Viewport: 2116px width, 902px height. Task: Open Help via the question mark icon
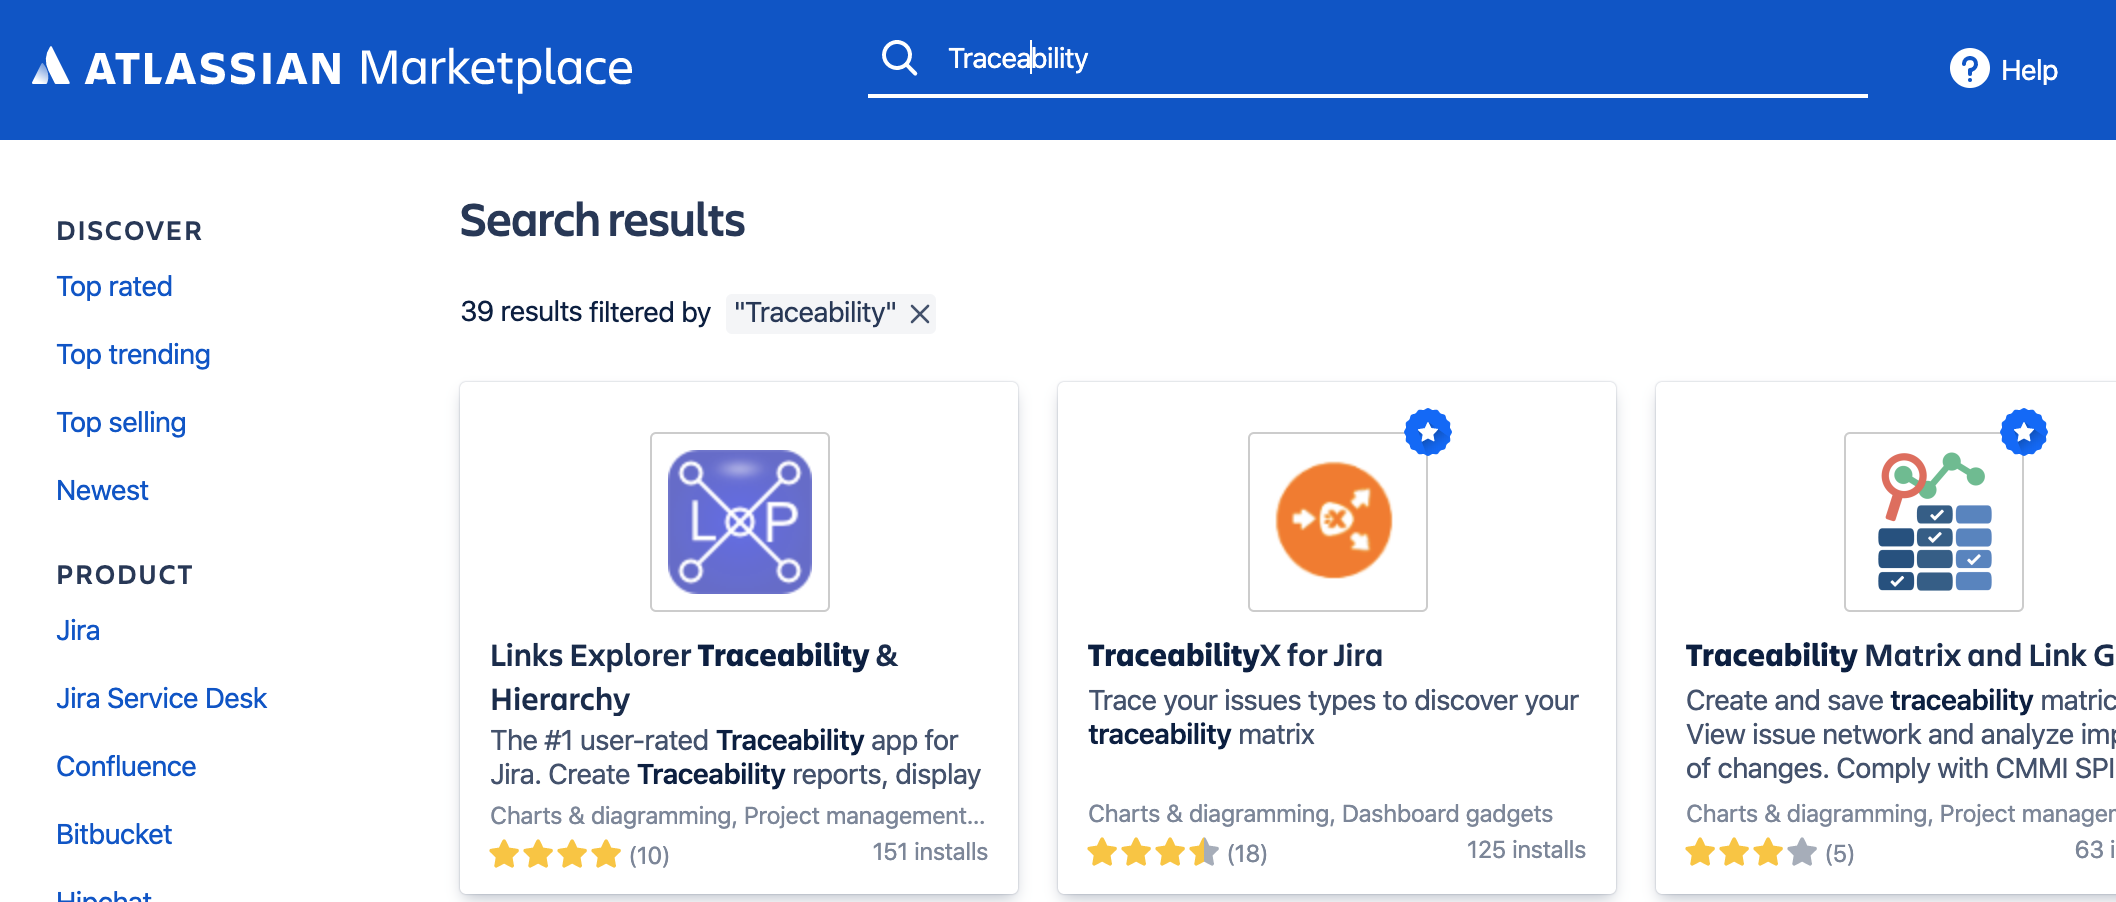(x=1967, y=69)
